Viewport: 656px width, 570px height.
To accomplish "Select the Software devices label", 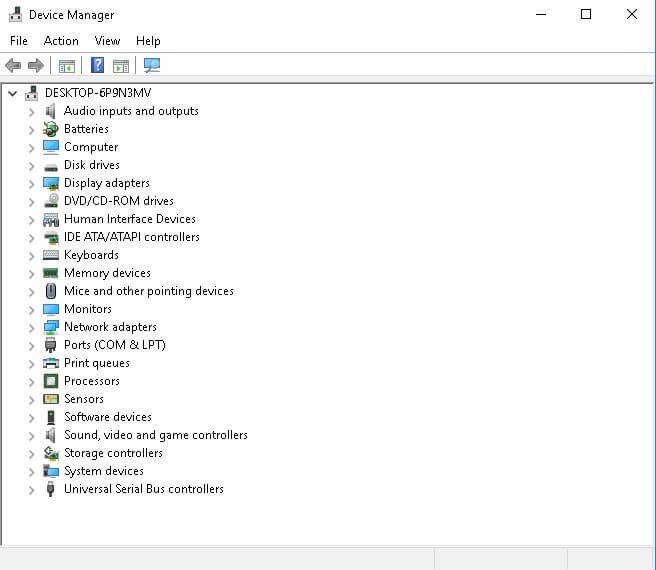I will 108,417.
